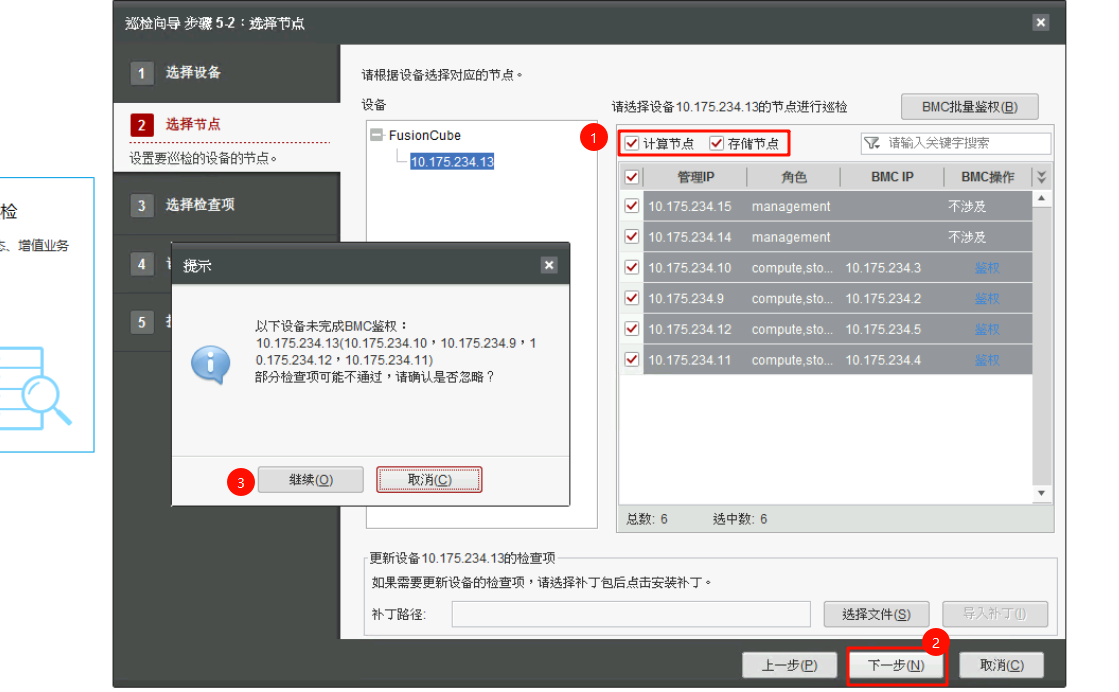Image resolution: width=1119 pixels, height=692 pixels.
Task: Click 继续(O) in the prompt dialog
Action: [310, 480]
